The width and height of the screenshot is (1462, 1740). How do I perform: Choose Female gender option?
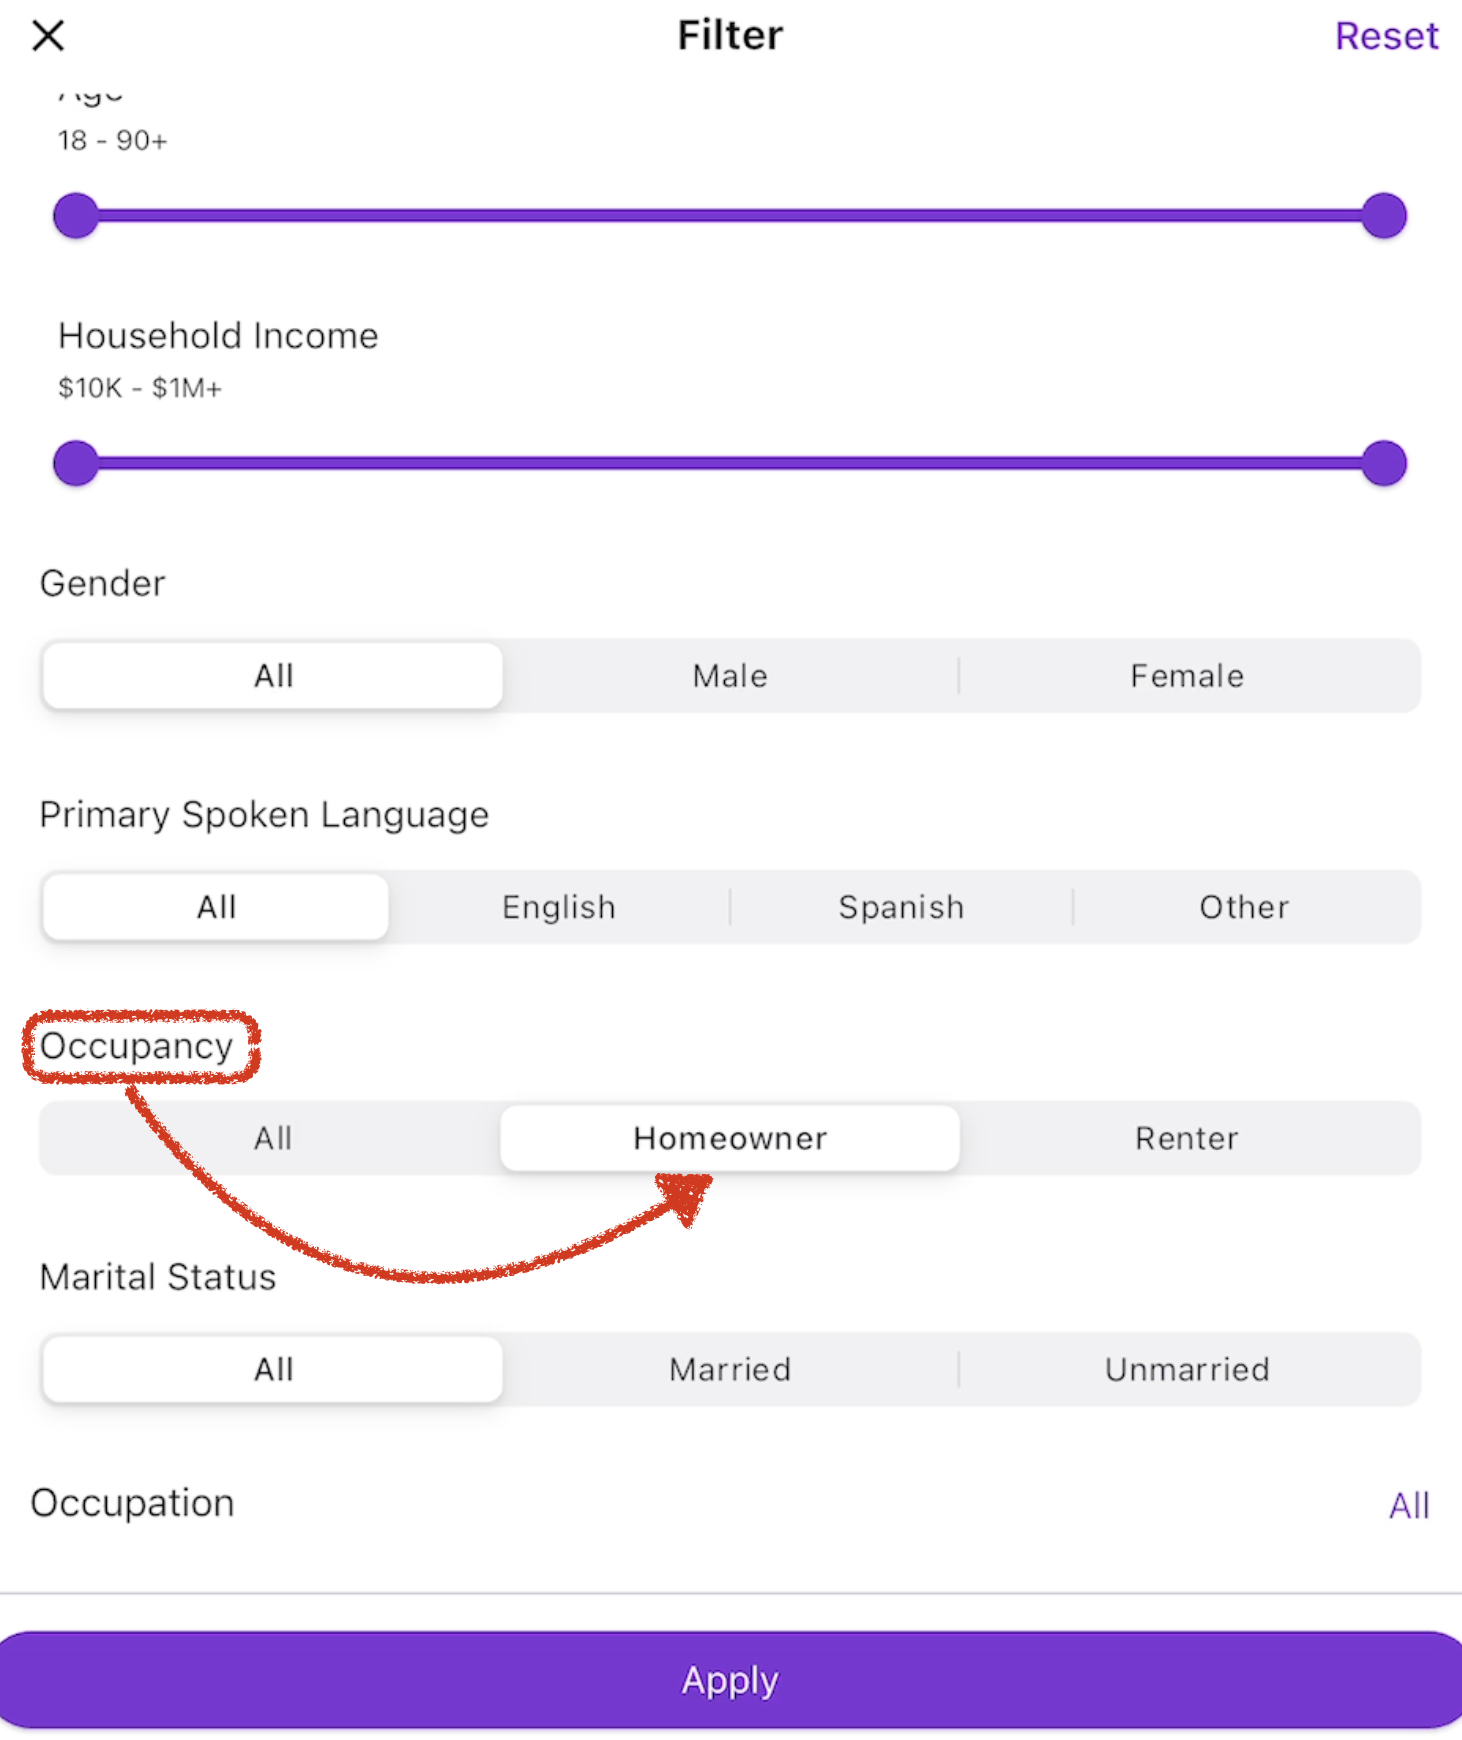(1187, 676)
